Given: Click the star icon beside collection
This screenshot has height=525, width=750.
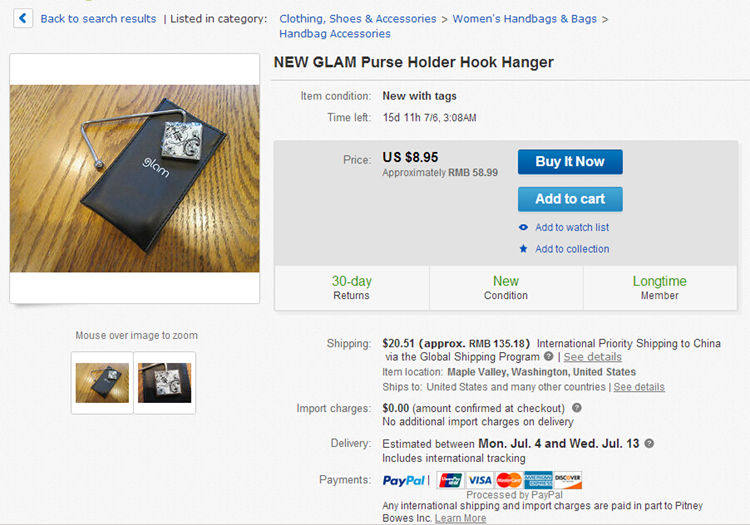Looking at the screenshot, I should point(523,249).
